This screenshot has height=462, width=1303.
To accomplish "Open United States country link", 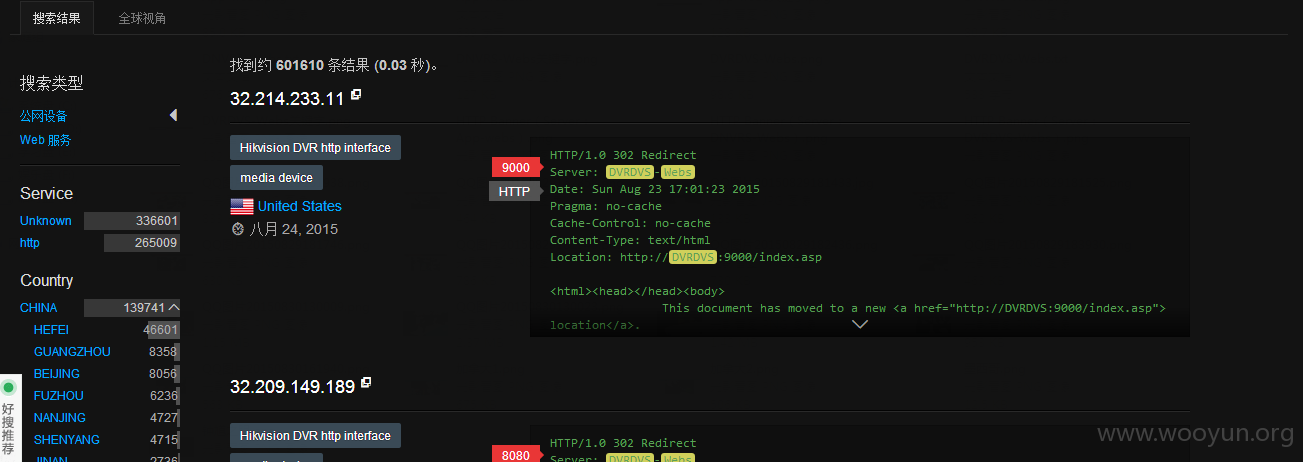I will tap(300, 206).
